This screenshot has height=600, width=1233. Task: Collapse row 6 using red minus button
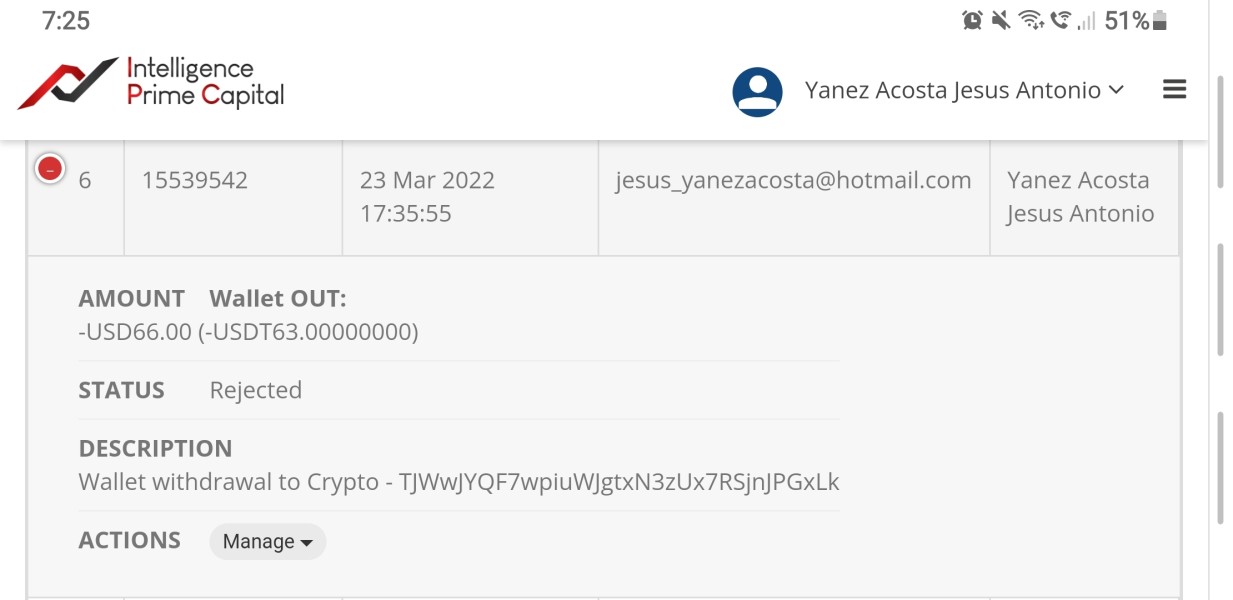[x=50, y=170]
